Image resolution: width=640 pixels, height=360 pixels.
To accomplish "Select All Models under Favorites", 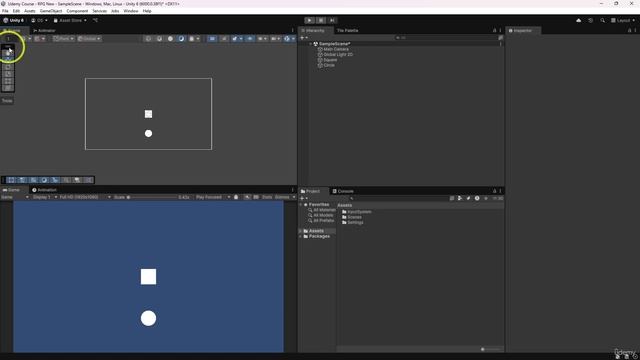I will click(x=320, y=215).
